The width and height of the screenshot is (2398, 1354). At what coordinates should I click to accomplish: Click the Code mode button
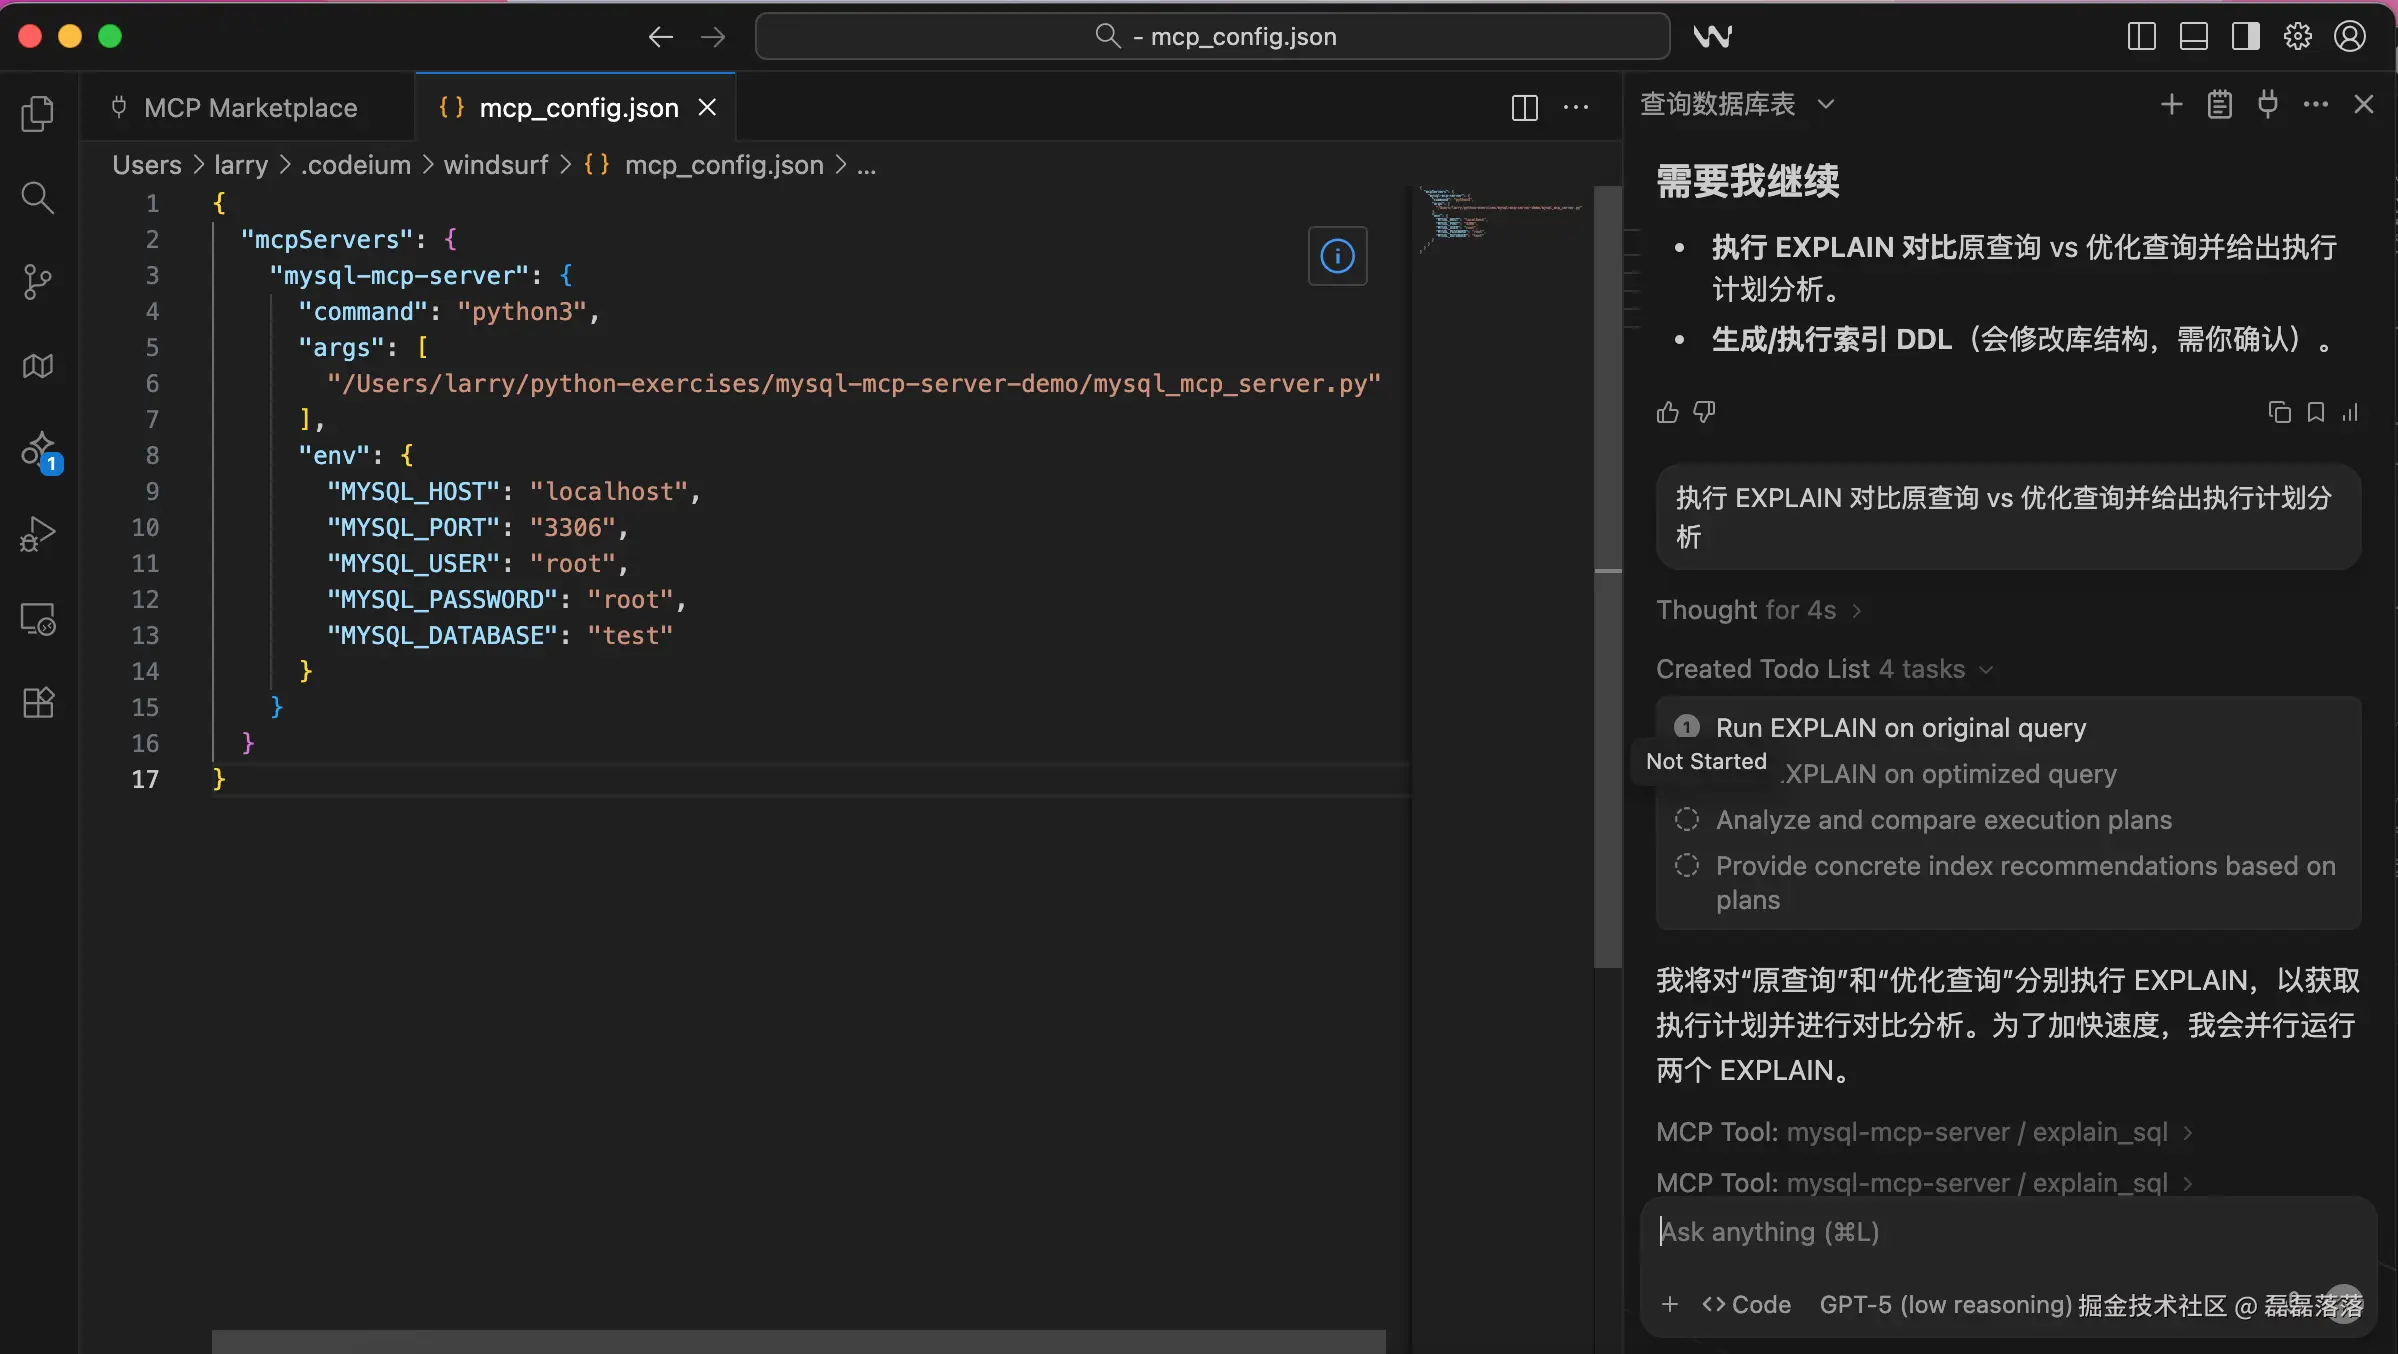coord(1747,1305)
